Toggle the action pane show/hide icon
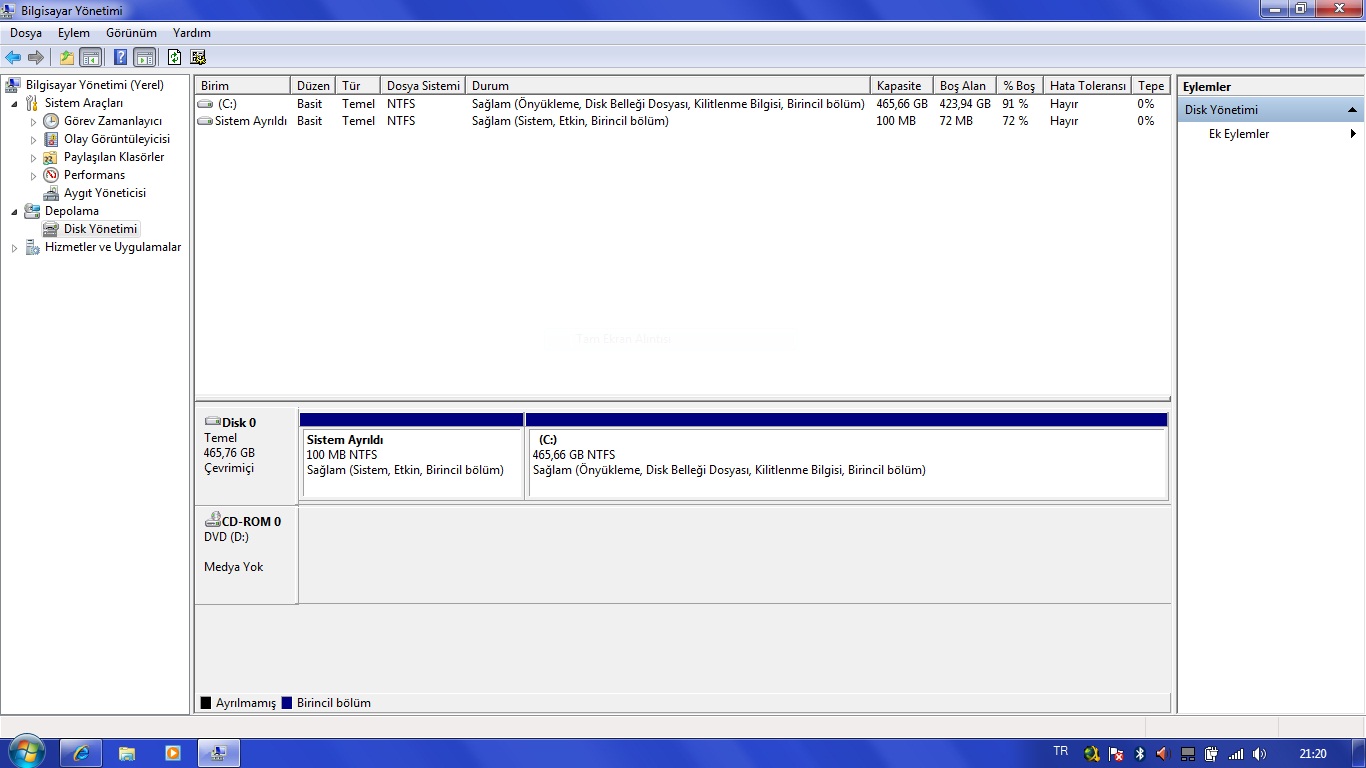1366x768 pixels. click(x=145, y=57)
